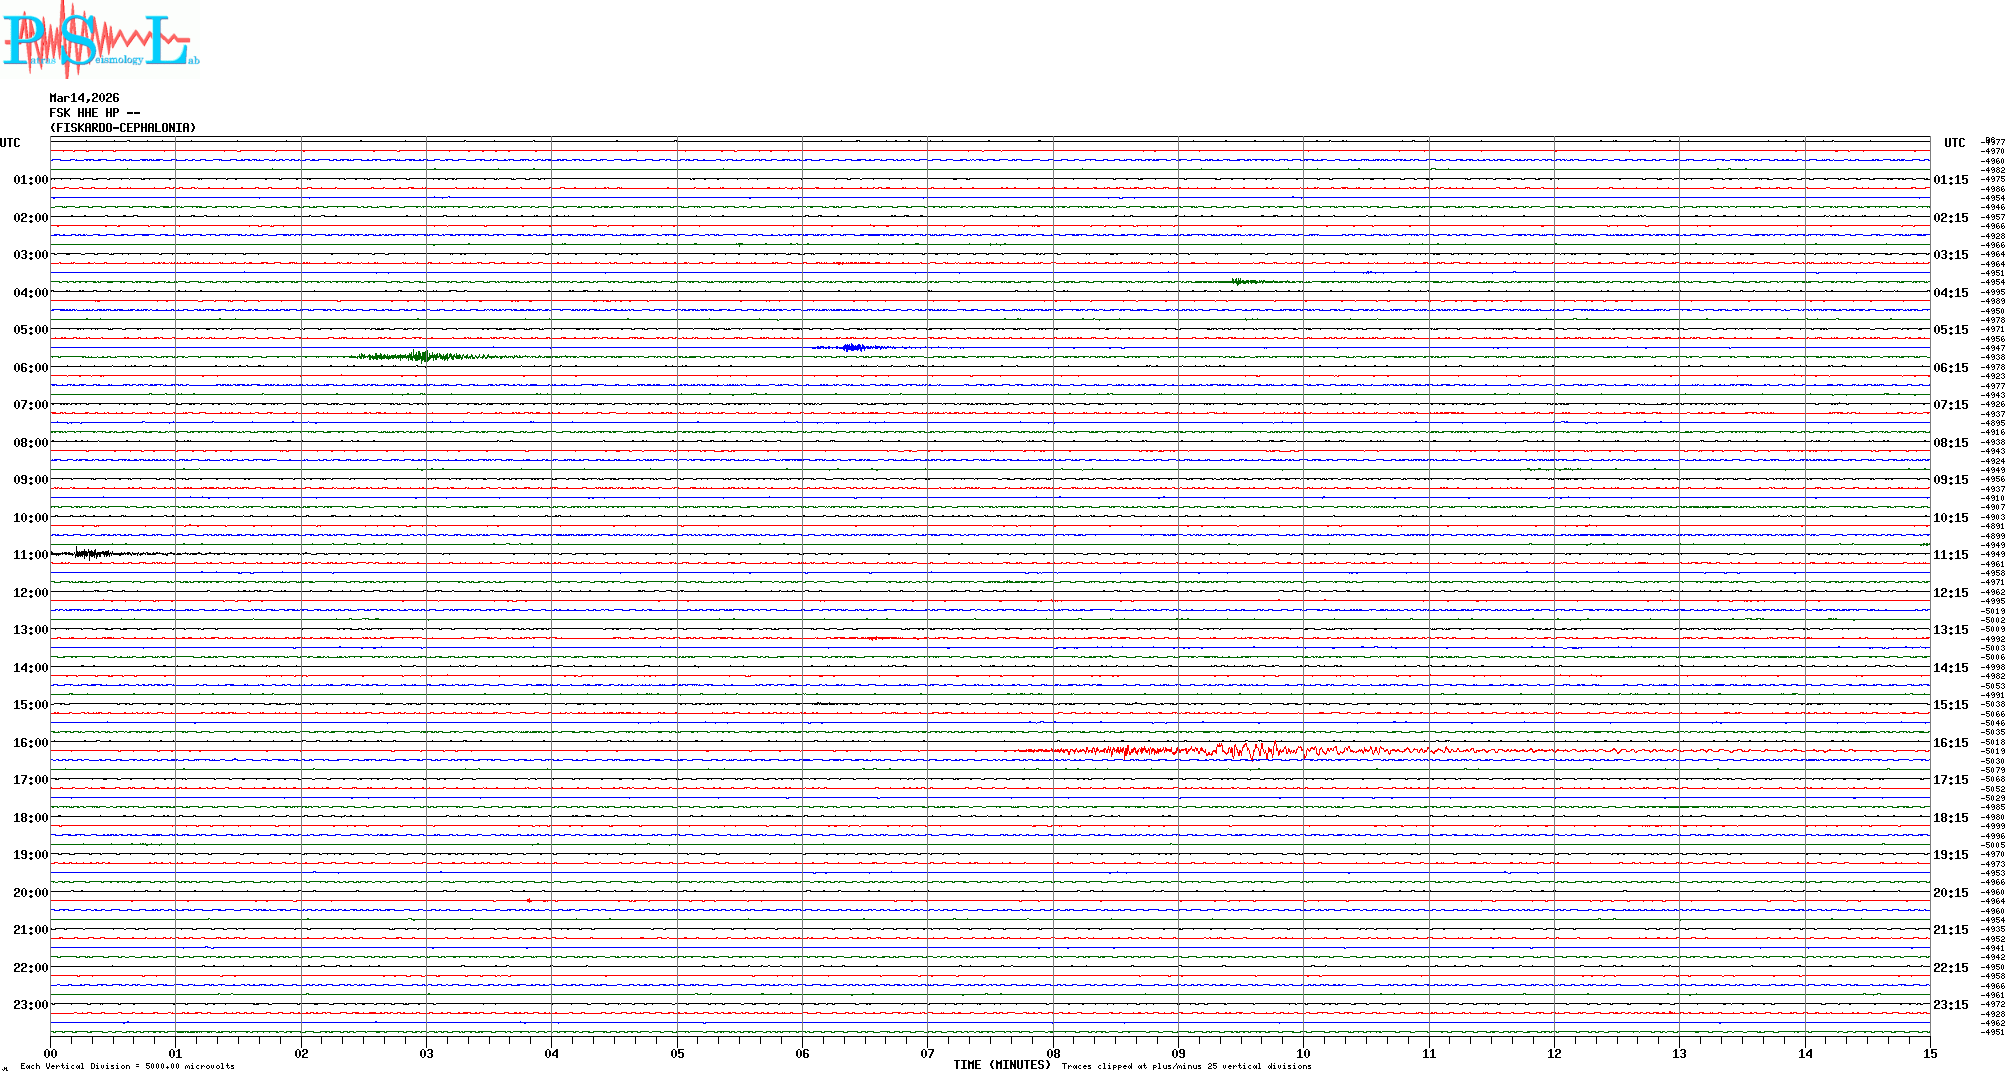Image resolution: width=2010 pixels, height=1080 pixels.
Task: Click the Mar14,2026 date label
Action: pos(84,98)
